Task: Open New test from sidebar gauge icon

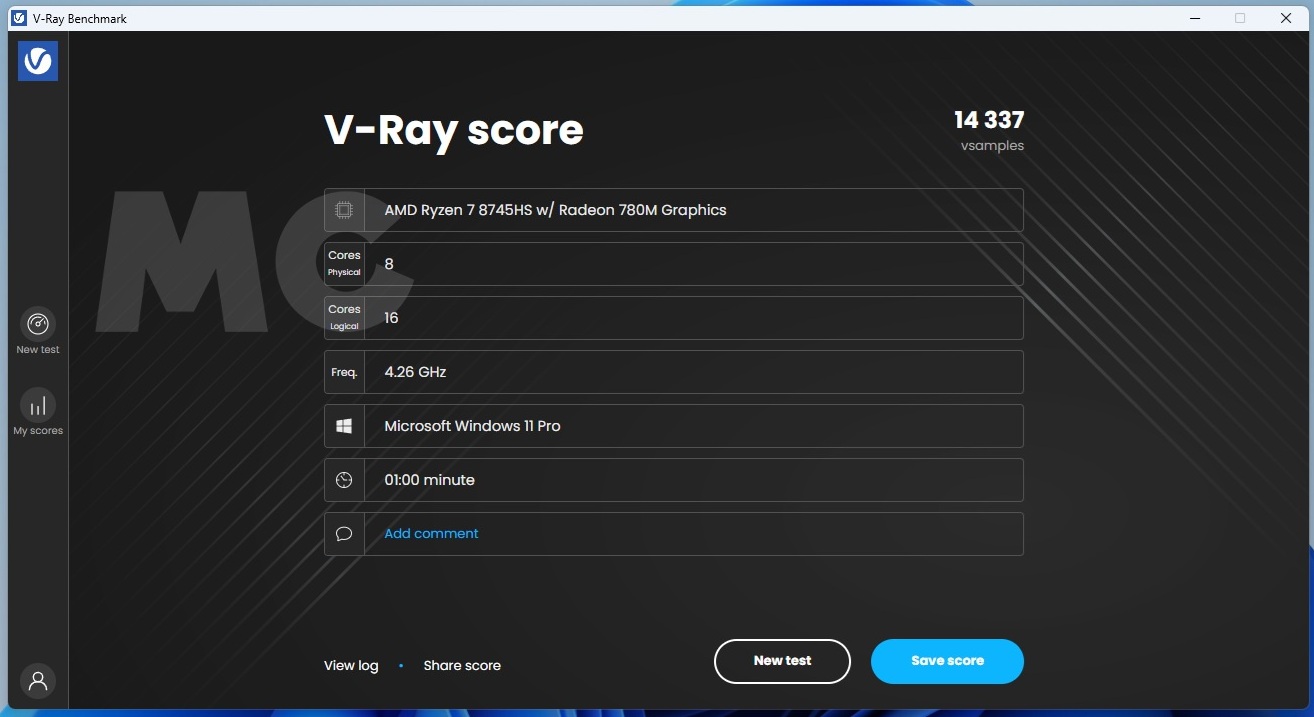Action: [38, 324]
